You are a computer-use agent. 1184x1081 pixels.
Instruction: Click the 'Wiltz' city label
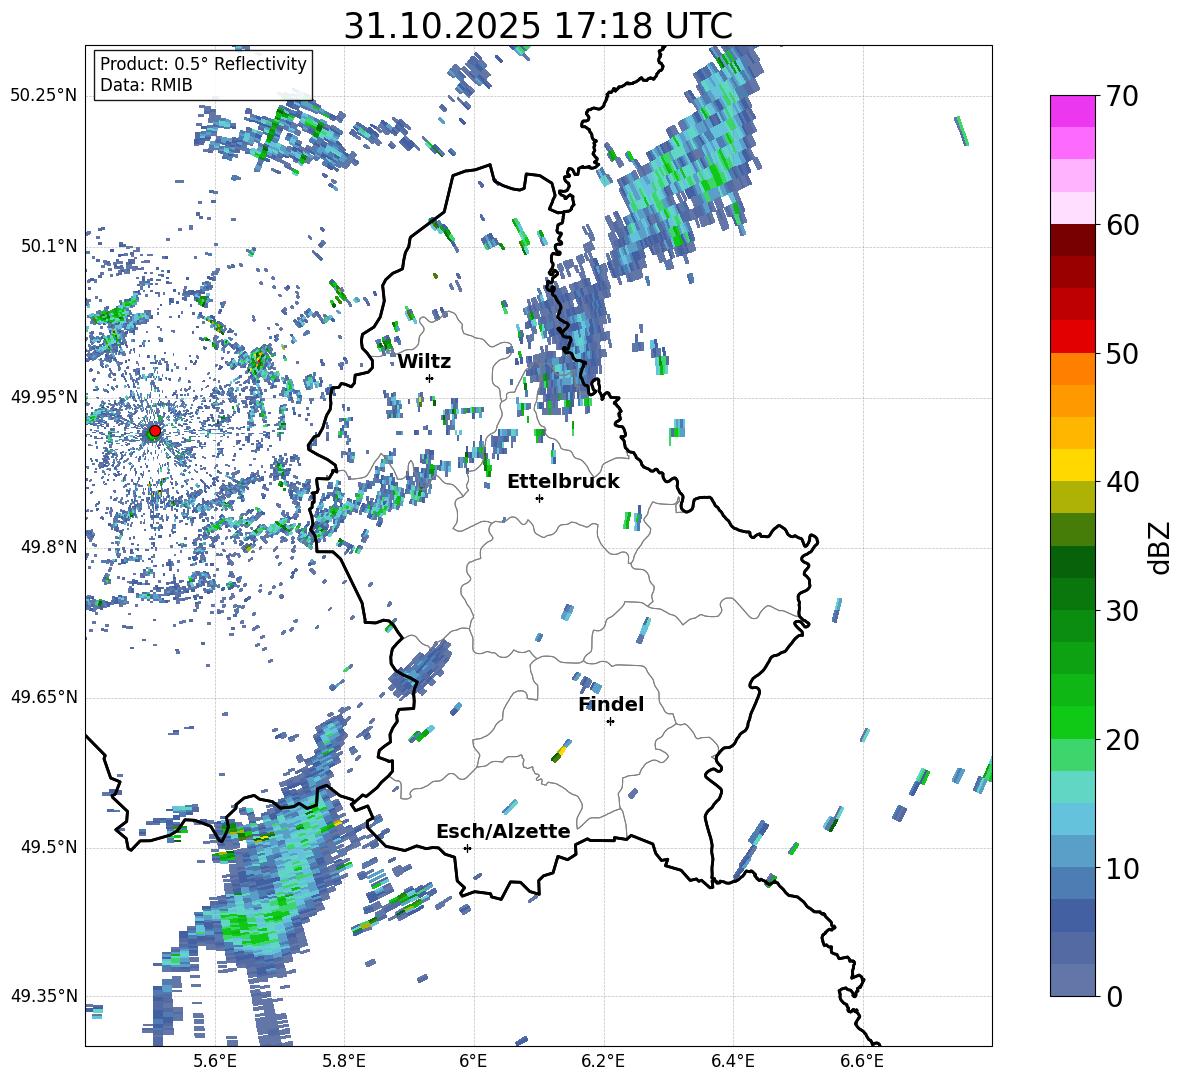(424, 362)
